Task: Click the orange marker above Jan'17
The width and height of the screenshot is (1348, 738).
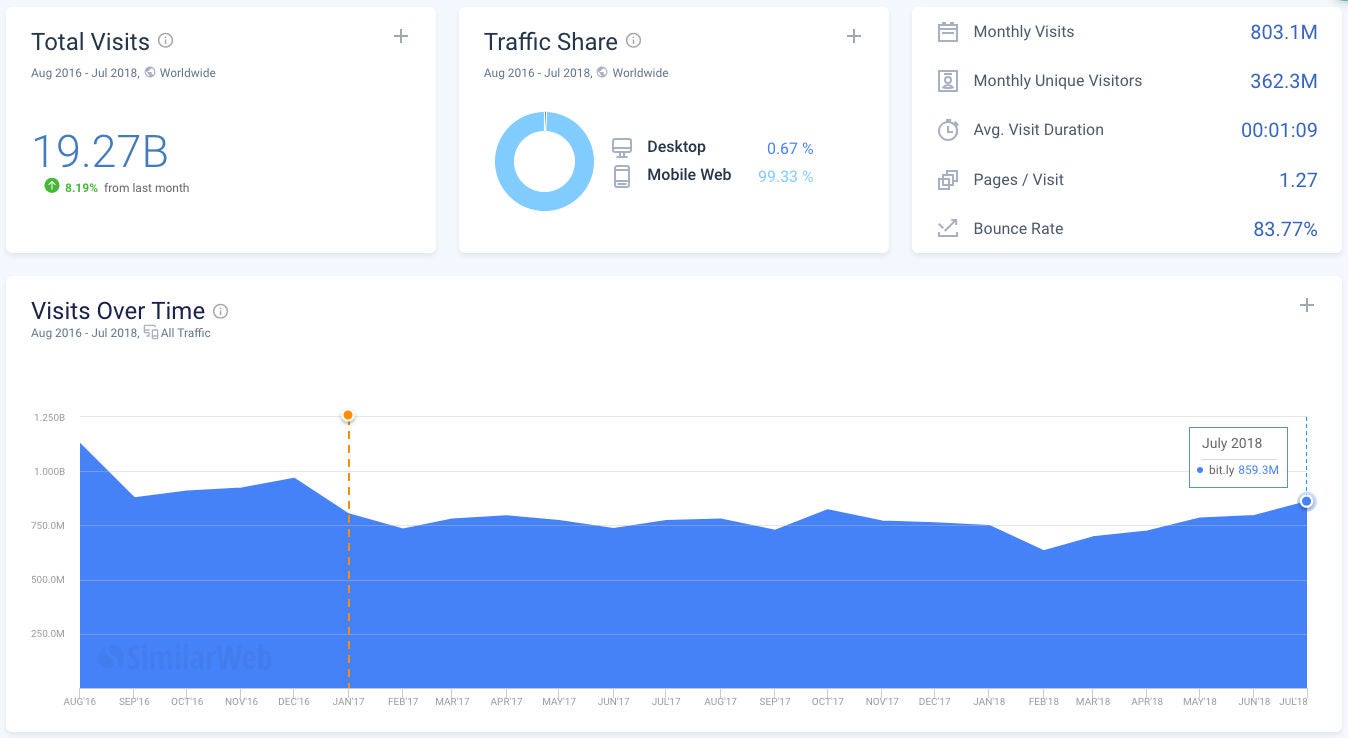Action: pos(348,415)
